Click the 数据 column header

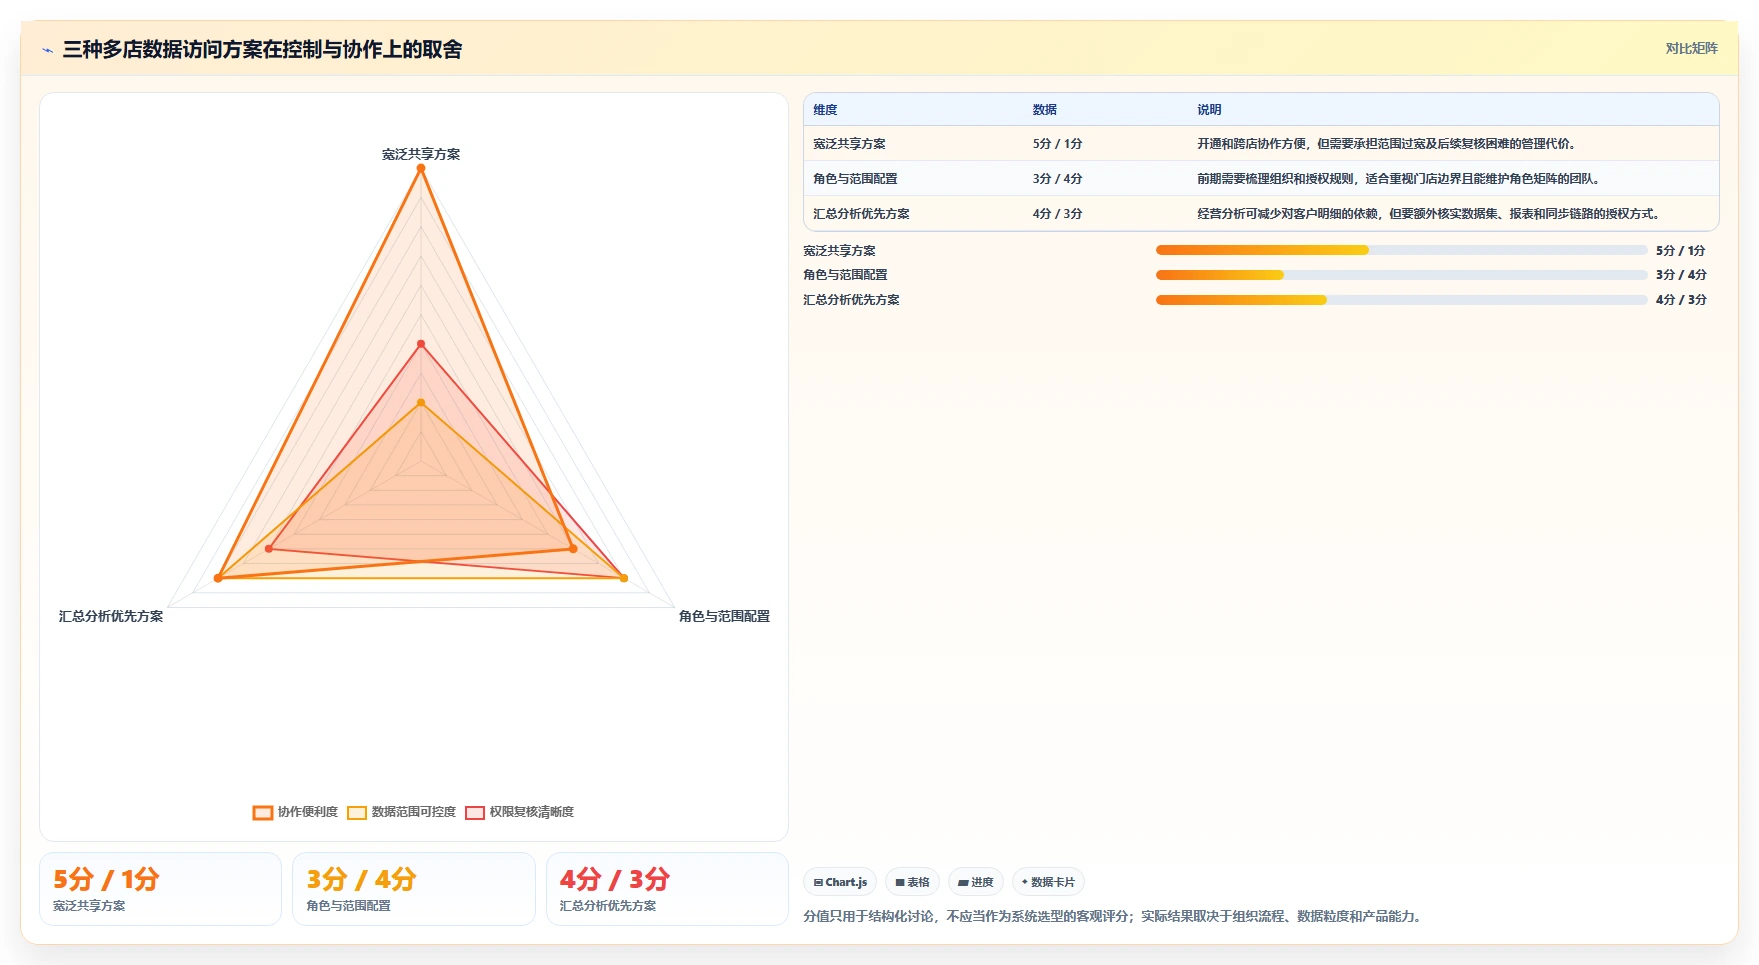(x=1045, y=110)
